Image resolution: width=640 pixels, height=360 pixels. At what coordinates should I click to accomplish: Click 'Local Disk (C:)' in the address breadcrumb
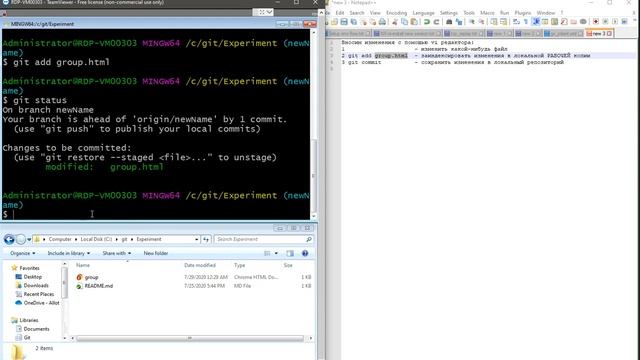tap(96, 239)
